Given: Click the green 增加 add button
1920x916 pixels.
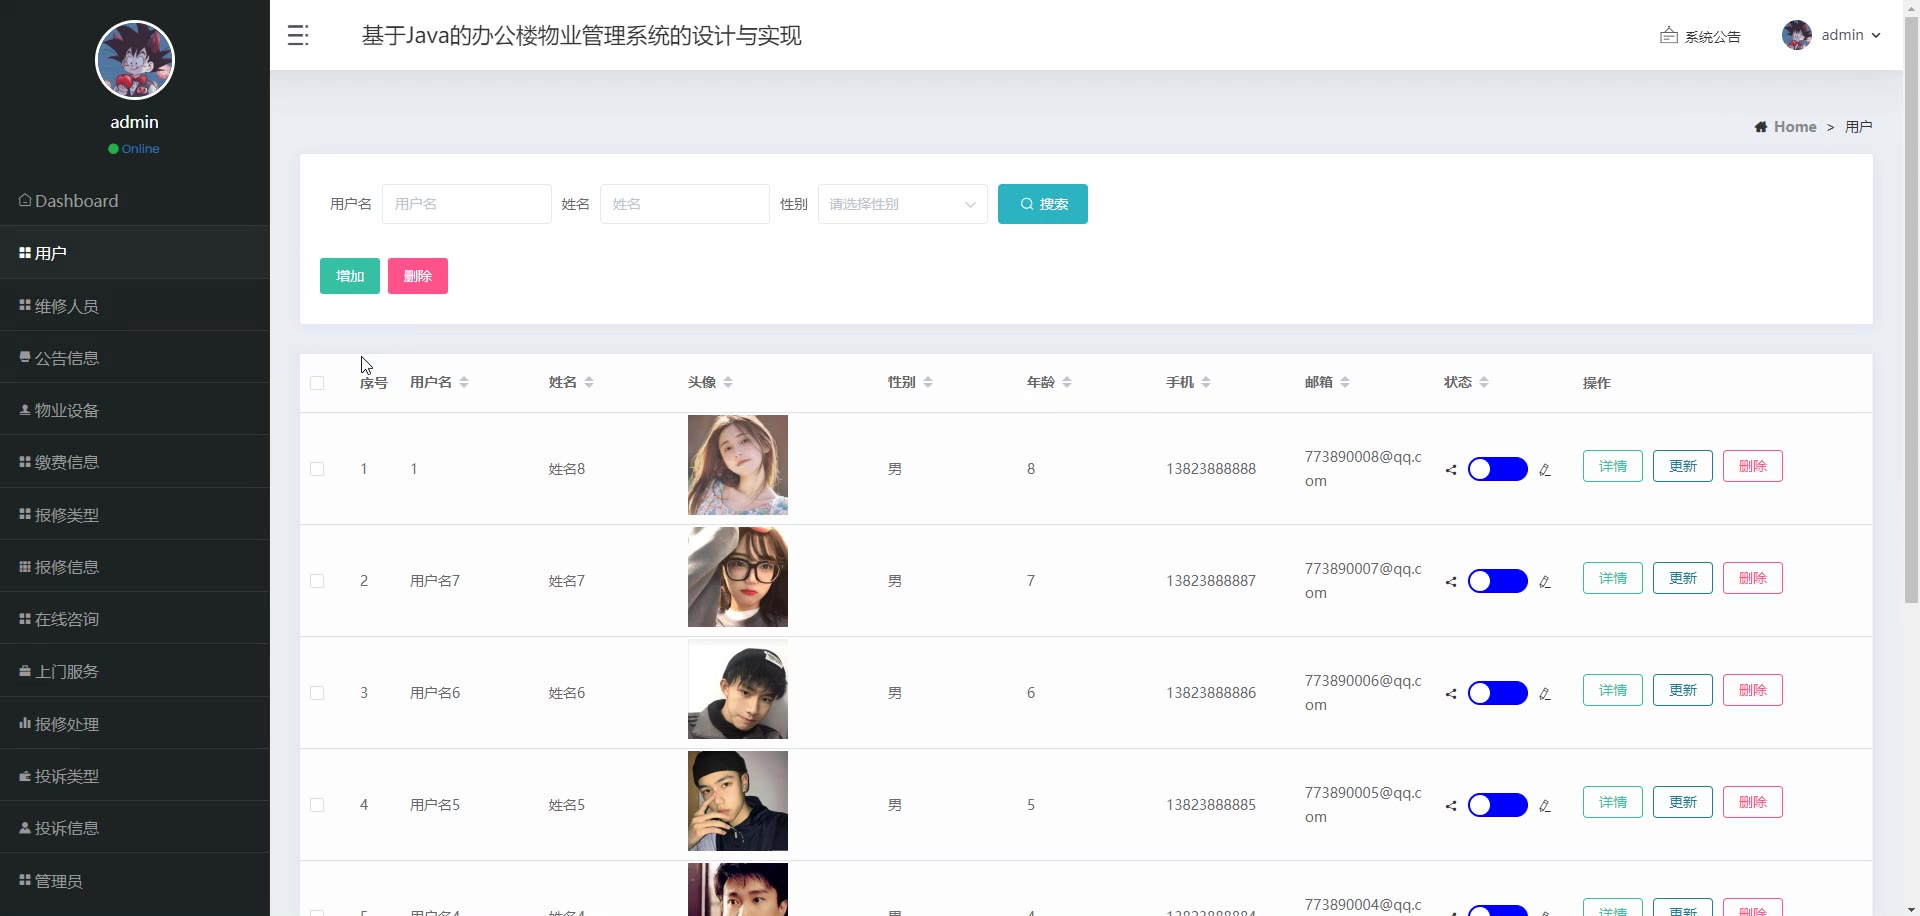Looking at the screenshot, I should (350, 276).
